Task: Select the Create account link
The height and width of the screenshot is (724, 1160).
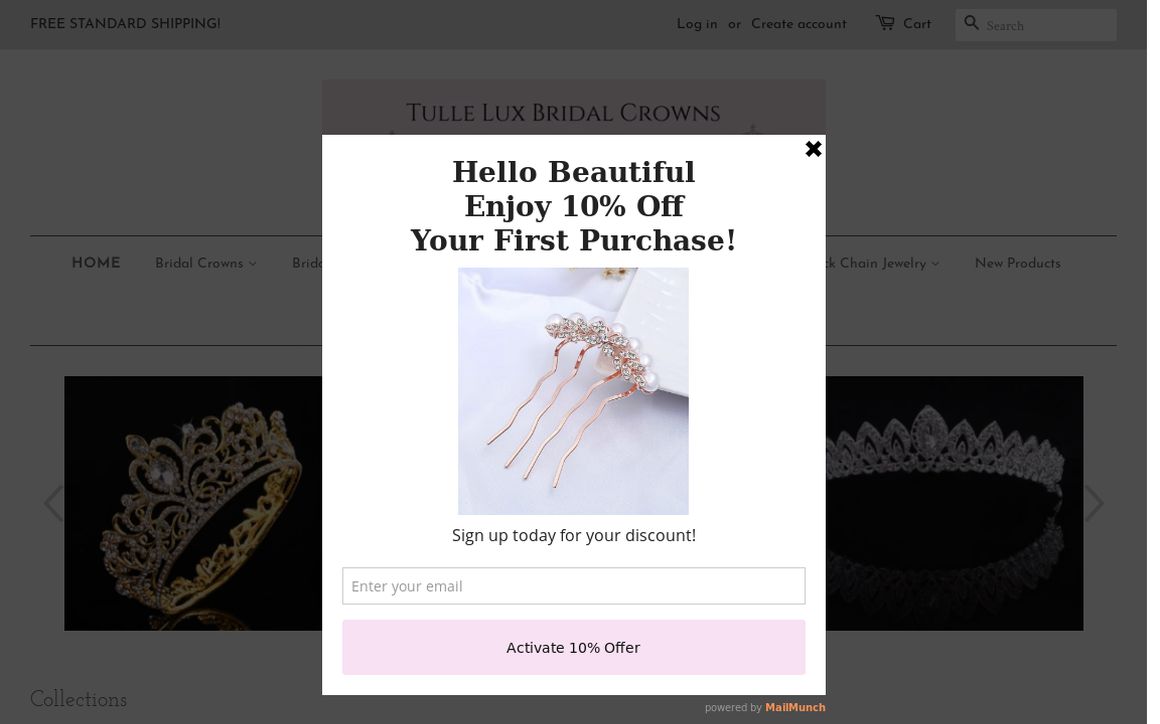Action: (x=798, y=24)
